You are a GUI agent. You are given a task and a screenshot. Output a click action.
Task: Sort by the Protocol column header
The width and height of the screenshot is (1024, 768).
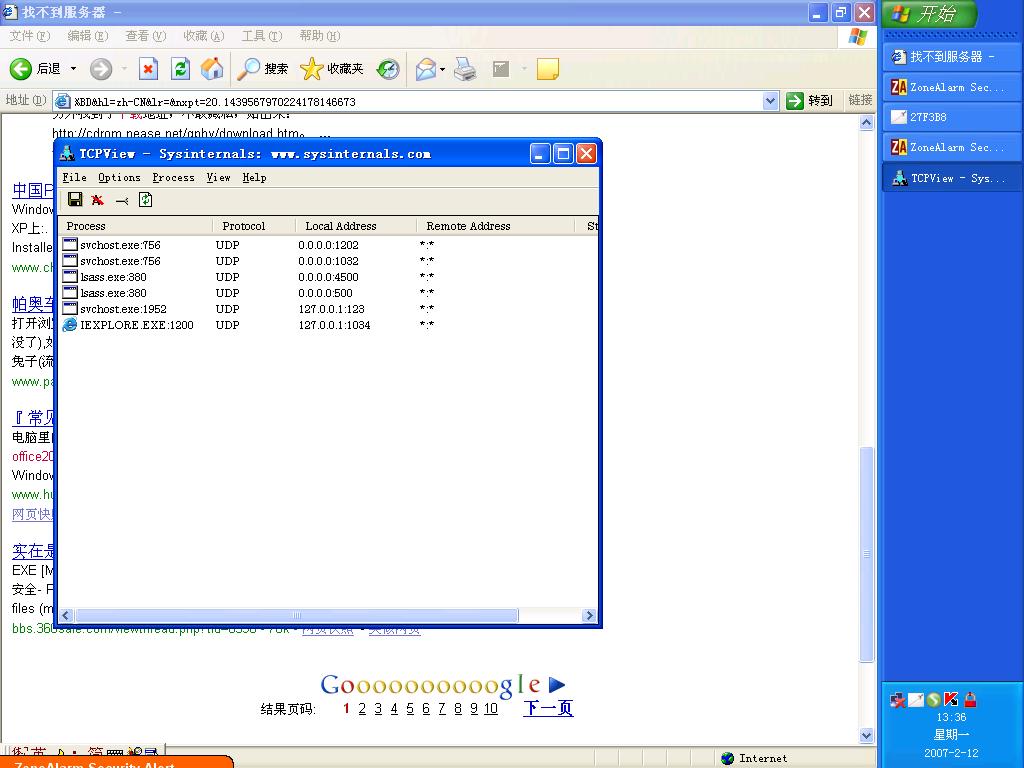[244, 226]
